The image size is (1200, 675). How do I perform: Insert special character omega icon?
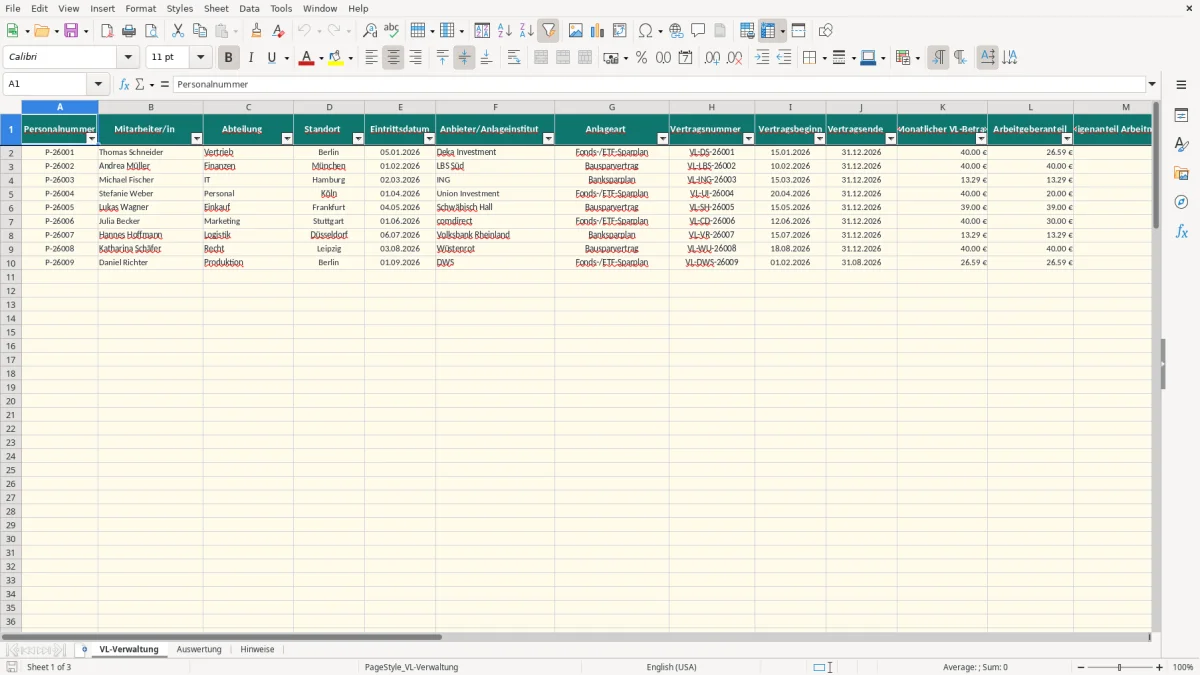tap(645, 31)
